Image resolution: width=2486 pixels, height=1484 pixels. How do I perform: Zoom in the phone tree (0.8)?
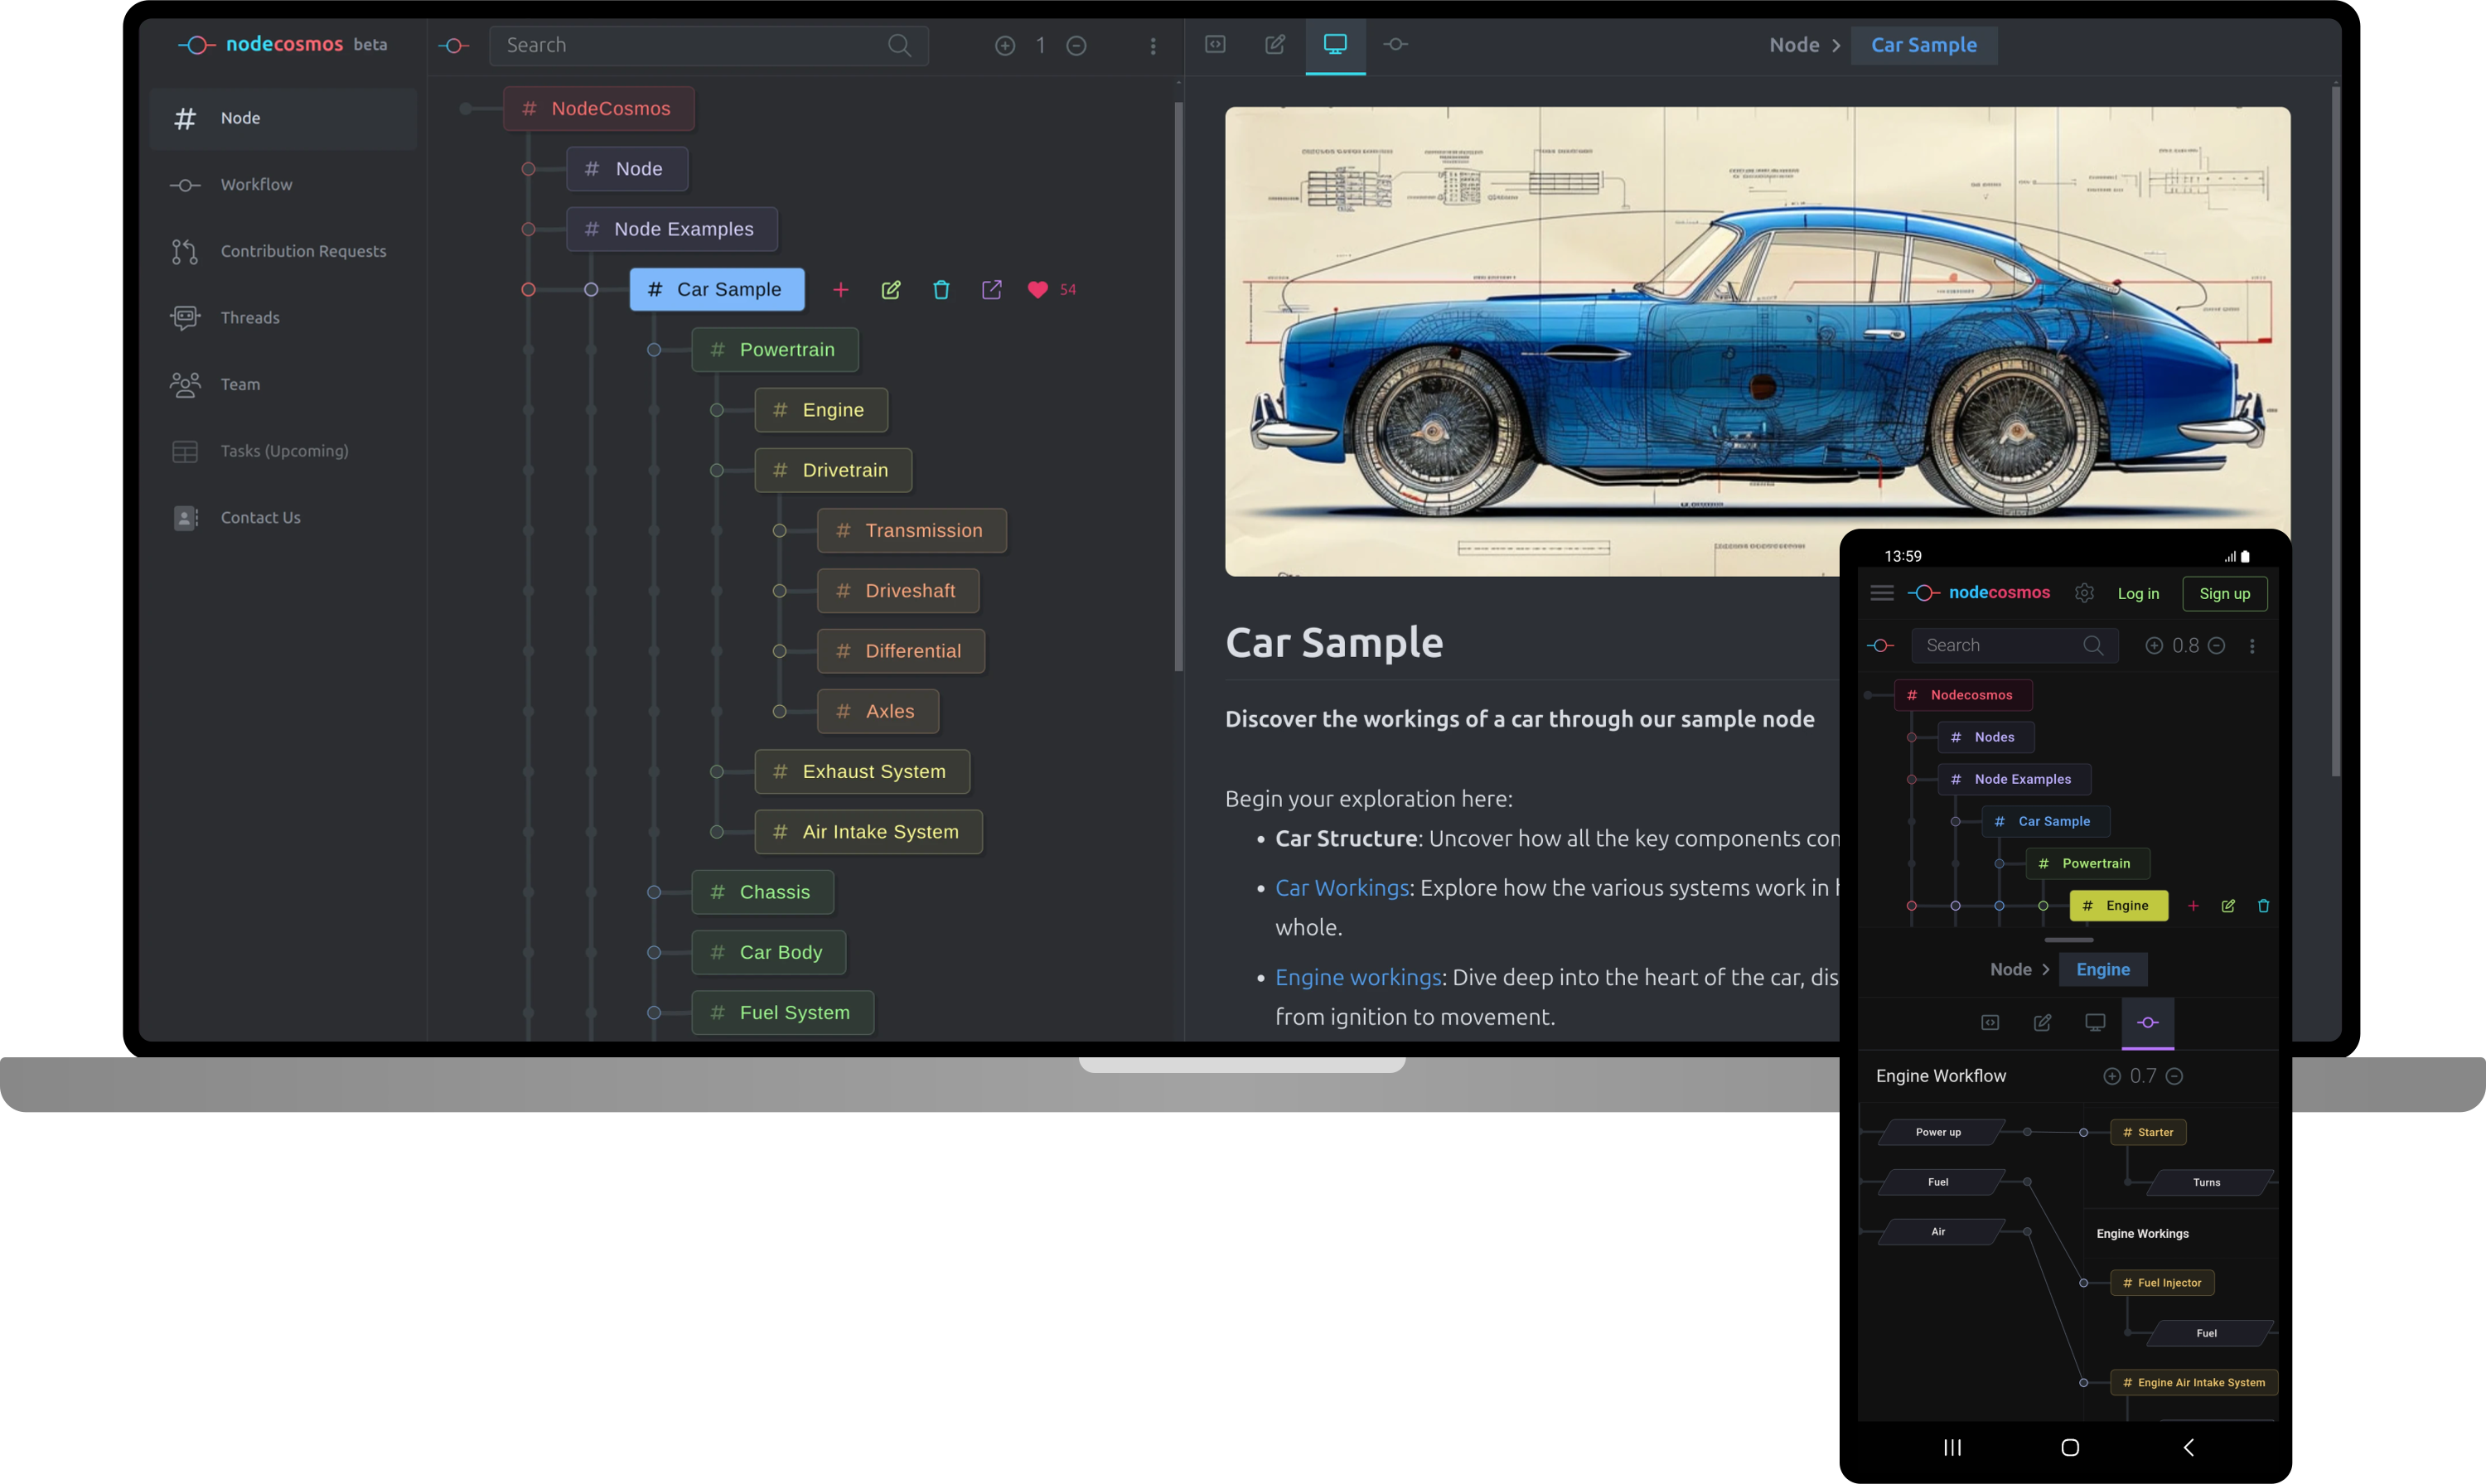(2154, 646)
